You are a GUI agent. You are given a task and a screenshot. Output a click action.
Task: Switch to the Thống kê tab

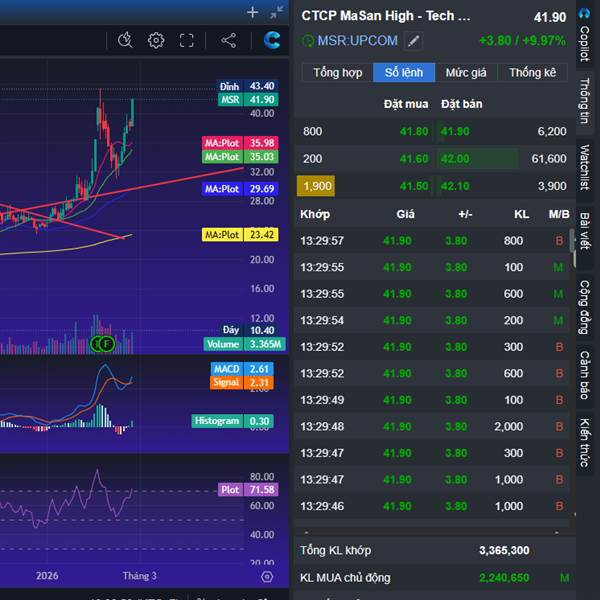[x=532, y=72]
